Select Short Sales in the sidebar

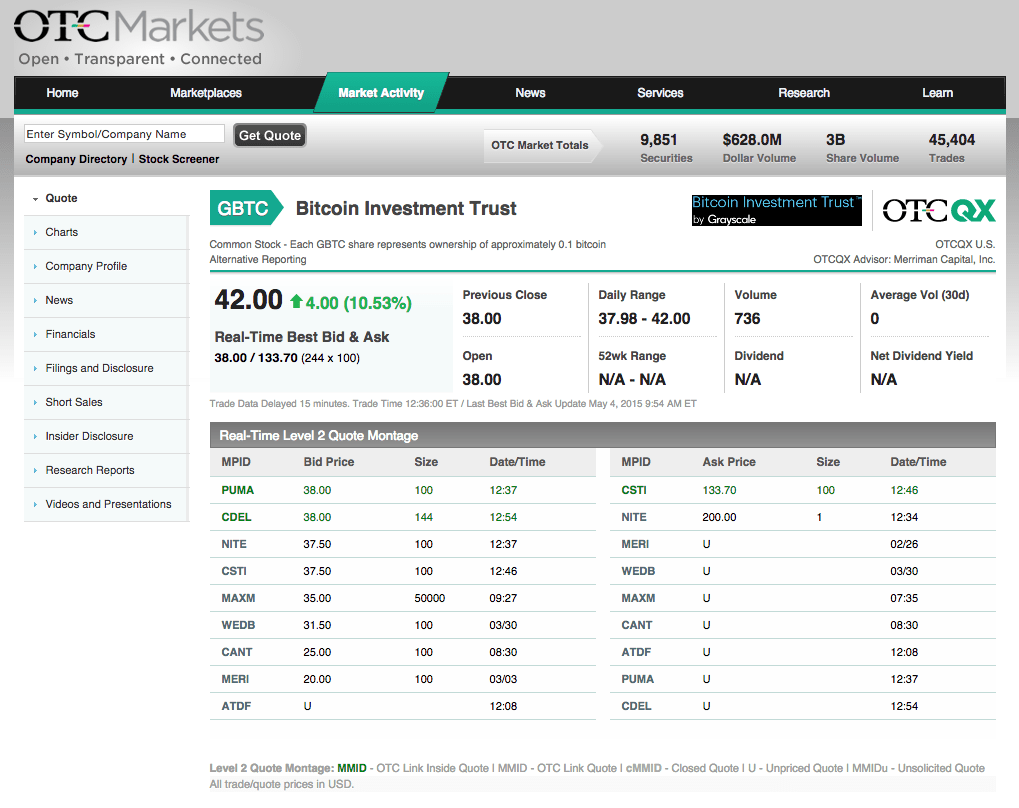pyautogui.click(x=74, y=402)
